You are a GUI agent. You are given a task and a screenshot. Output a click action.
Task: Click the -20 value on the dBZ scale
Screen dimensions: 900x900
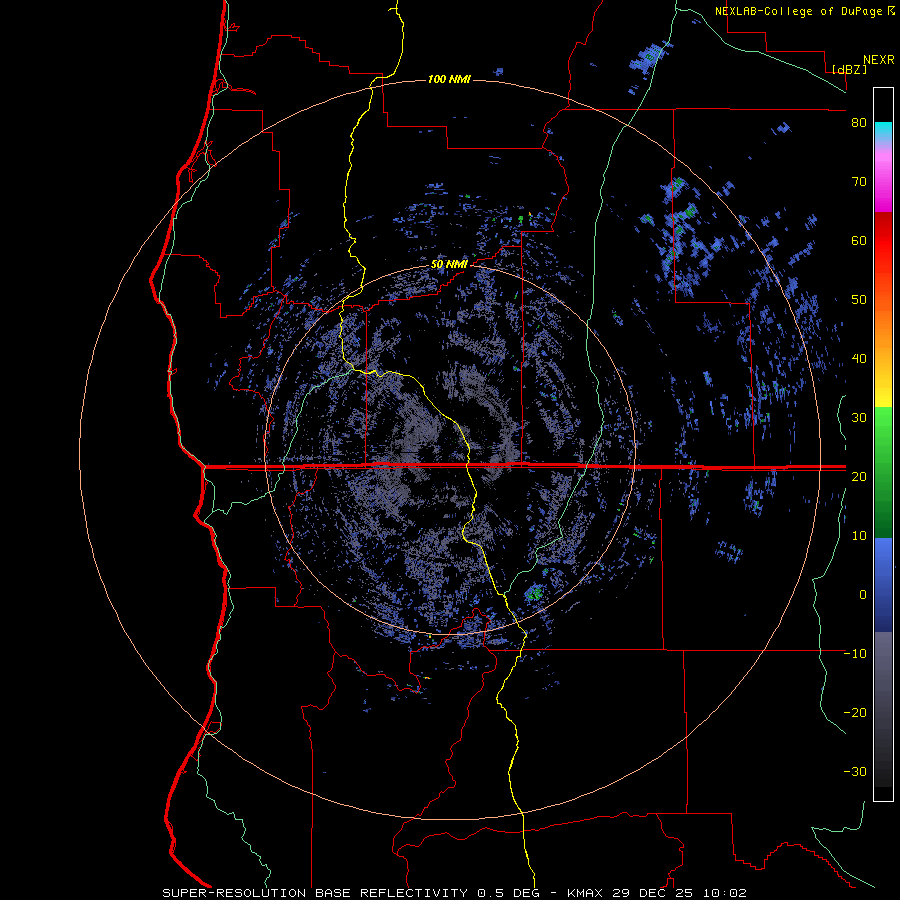pos(856,712)
